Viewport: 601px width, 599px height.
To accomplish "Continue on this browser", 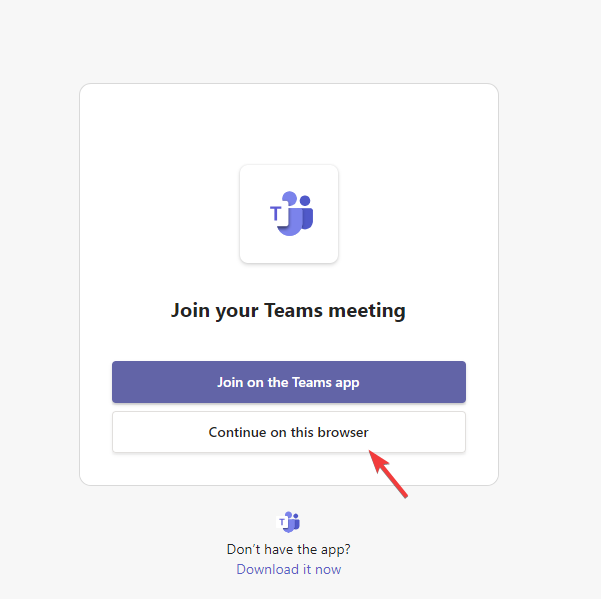I will [289, 432].
